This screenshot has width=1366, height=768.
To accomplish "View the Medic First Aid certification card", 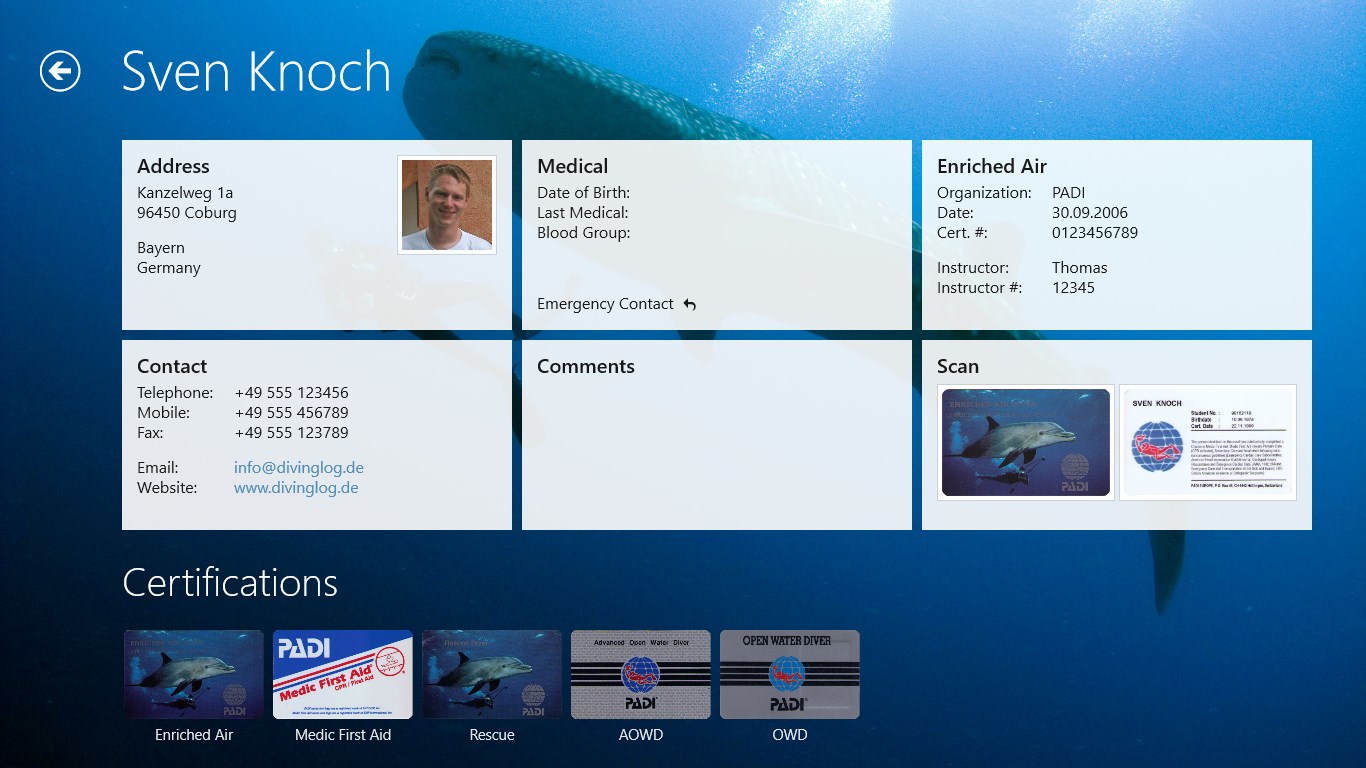I will (x=342, y=673).
